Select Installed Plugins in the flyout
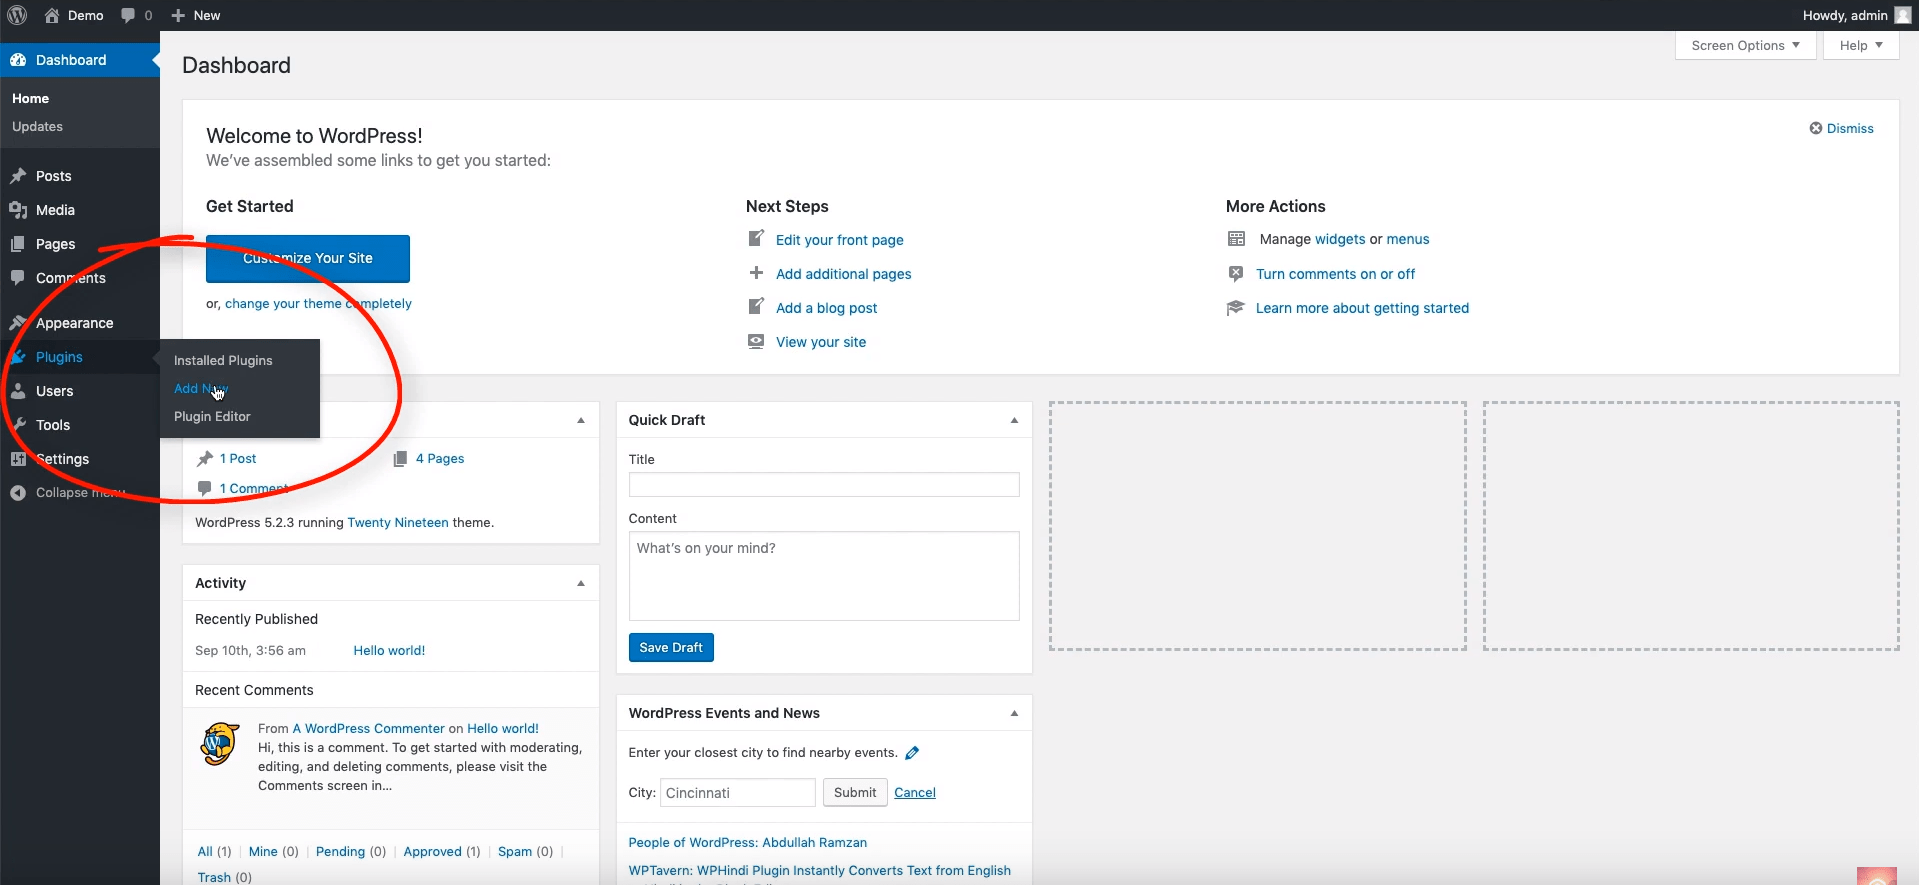 click(223, 360)
